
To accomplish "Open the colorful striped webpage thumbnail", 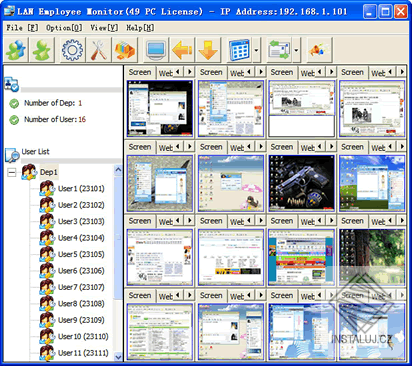I will point(302,257).
